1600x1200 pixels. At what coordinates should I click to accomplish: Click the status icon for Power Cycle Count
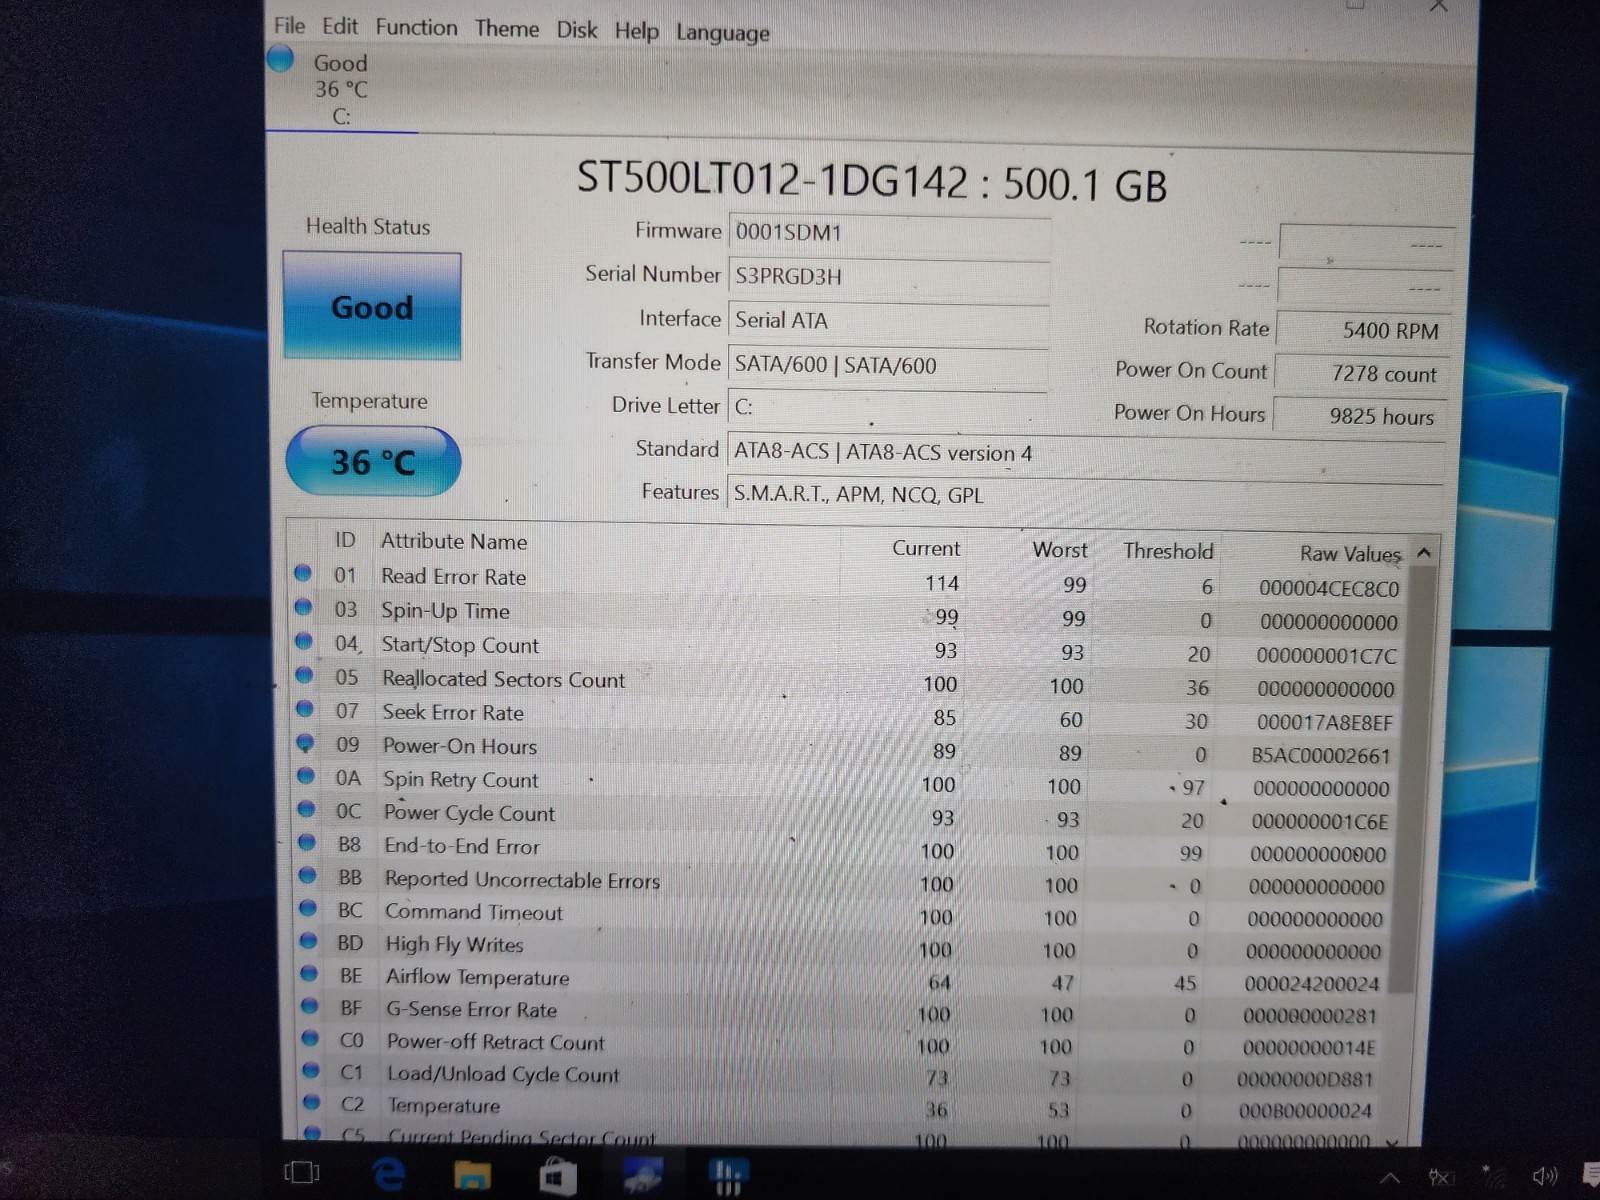point(307,809)
